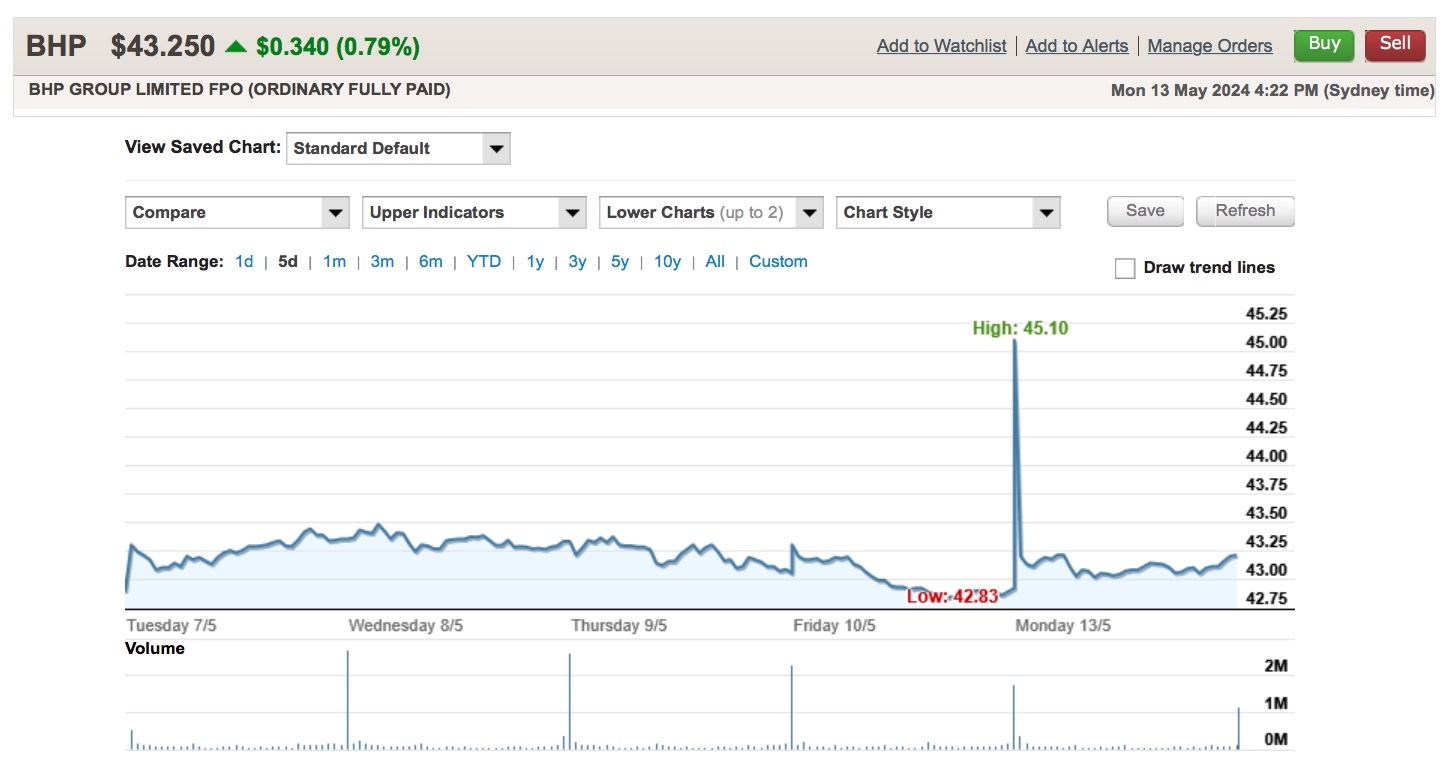
Task: Click the $43.250 current price
Action: pyautogui.click(x=163, y=46)
